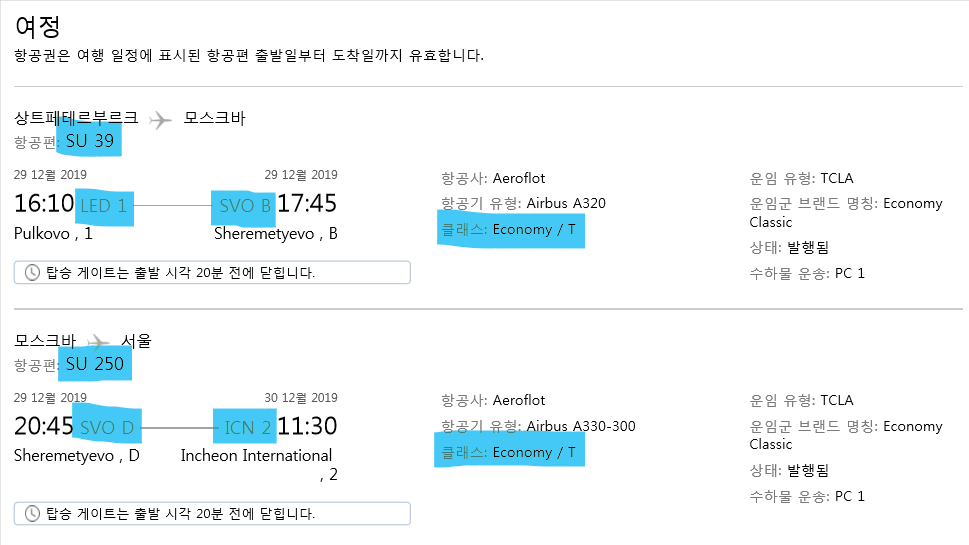Image resolution: width=969 pixels, height=545 pixels.
Task: Click the Airbus A330-300 aircraft type text
Action: pyautogui.click(x=581, y=426)
